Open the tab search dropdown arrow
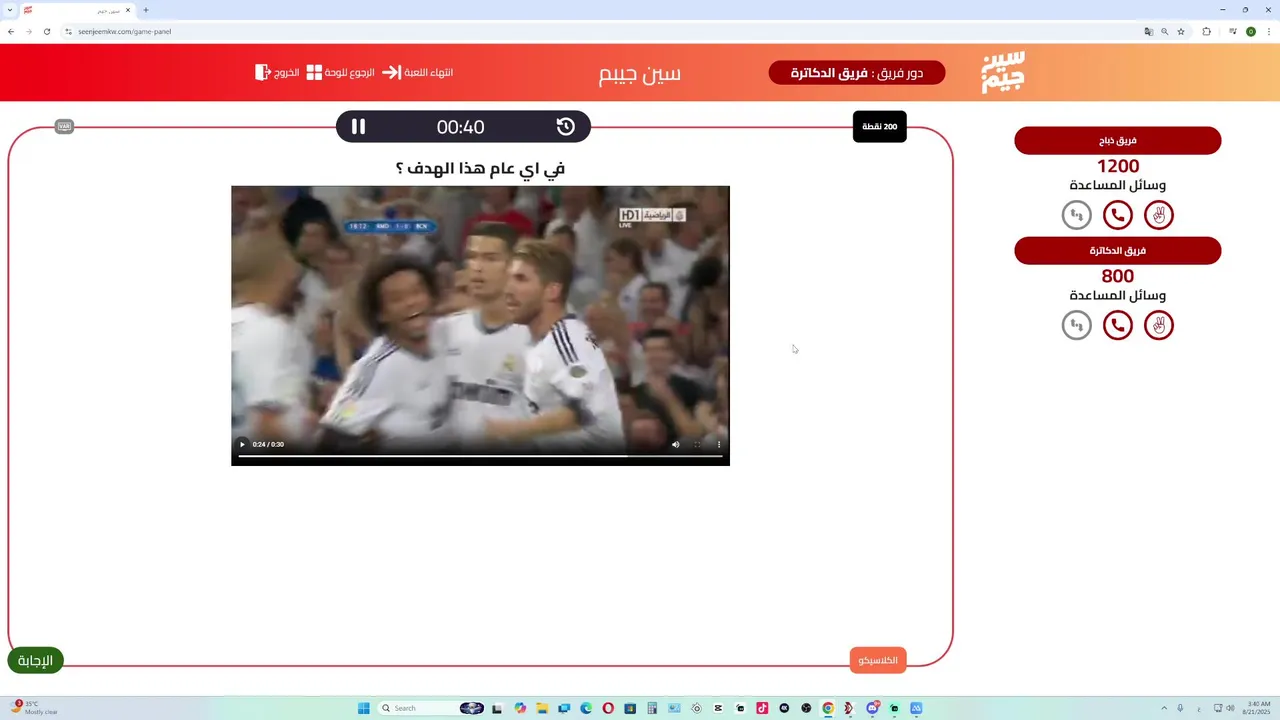Image resolution: width=1280 pixels, height=720 pixels. (9, 10)
